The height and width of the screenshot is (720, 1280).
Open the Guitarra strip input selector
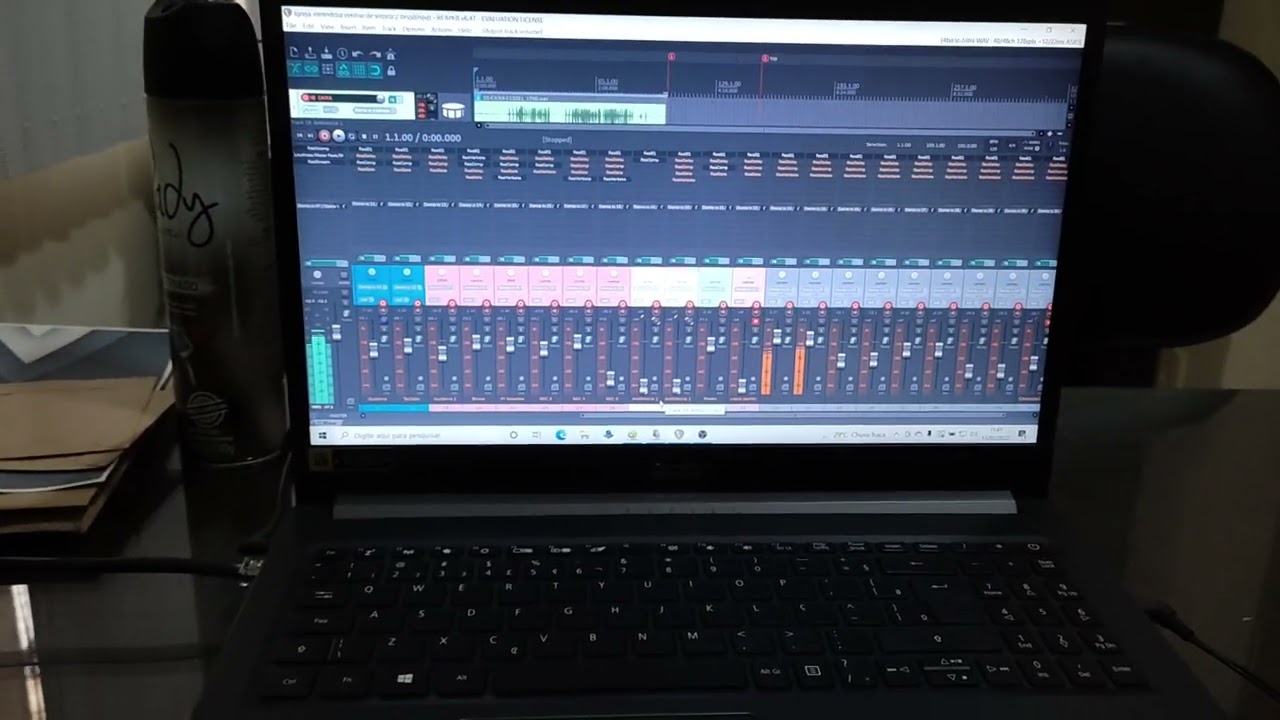click(x=372, y=287)
